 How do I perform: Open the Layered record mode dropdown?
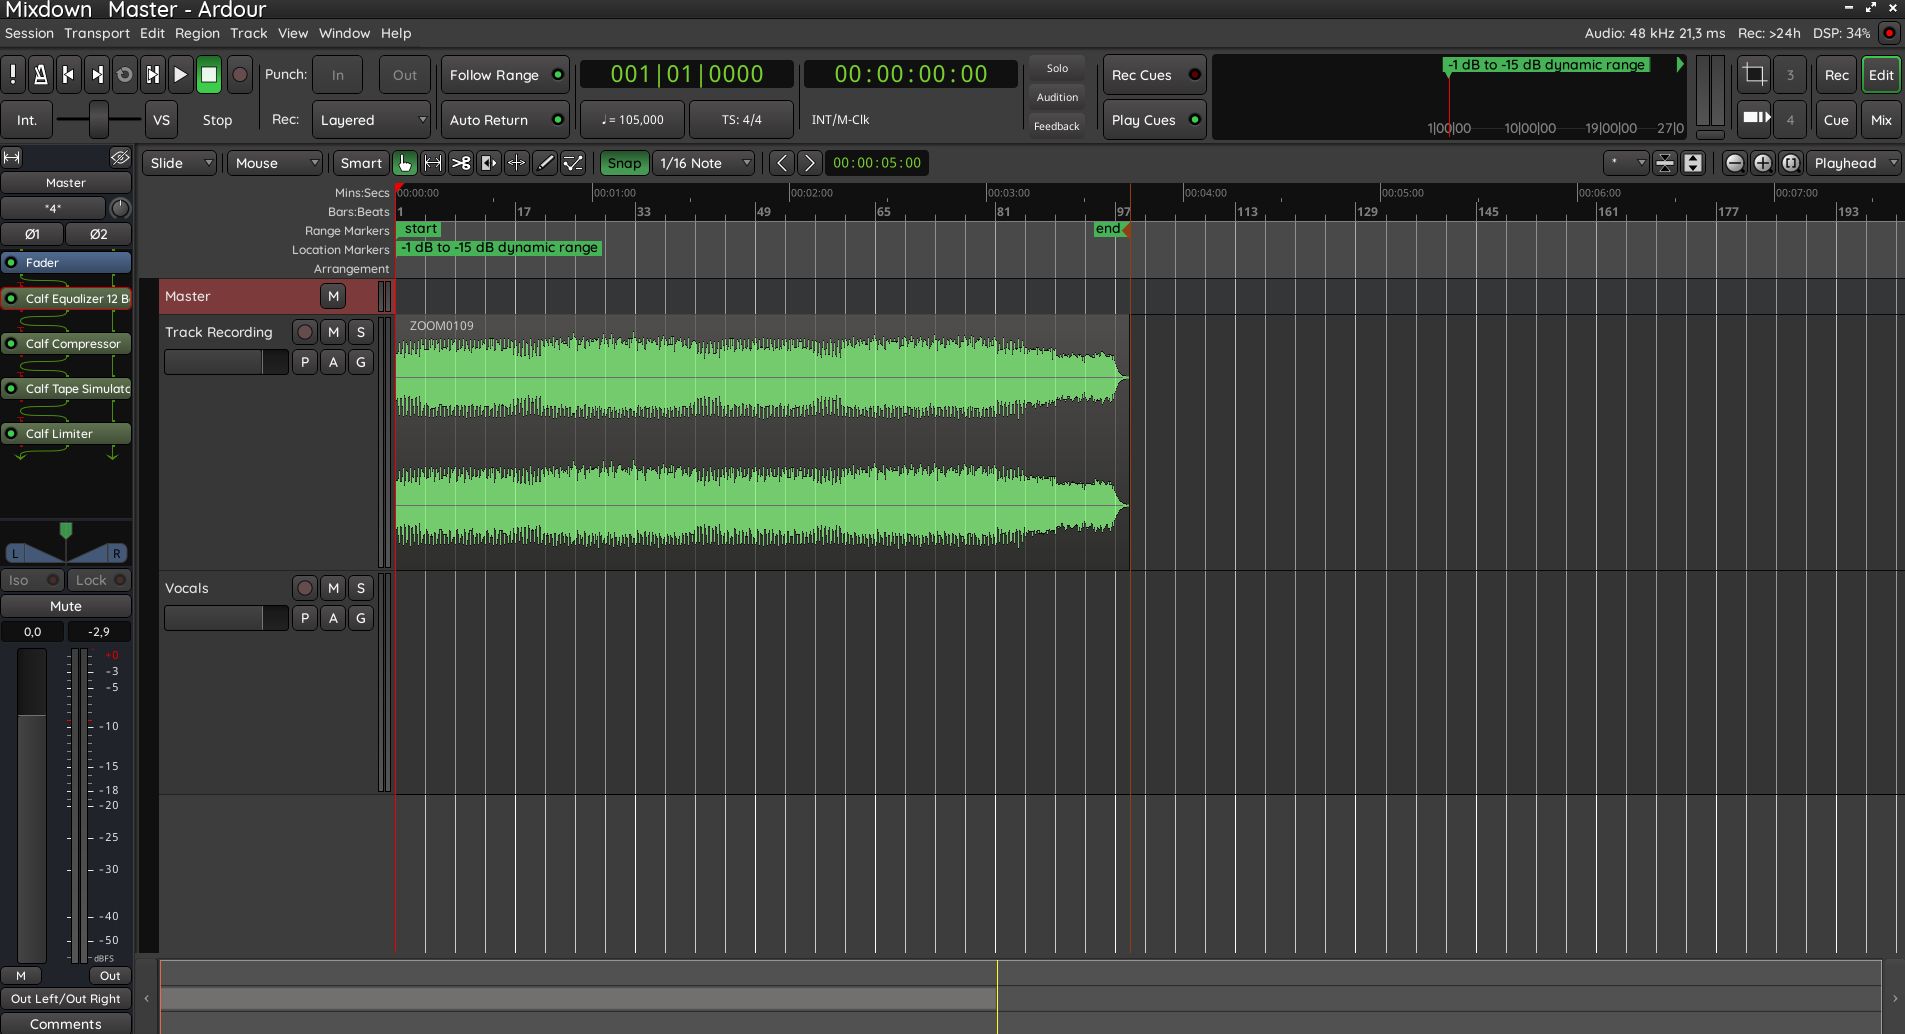pos(371,120)
